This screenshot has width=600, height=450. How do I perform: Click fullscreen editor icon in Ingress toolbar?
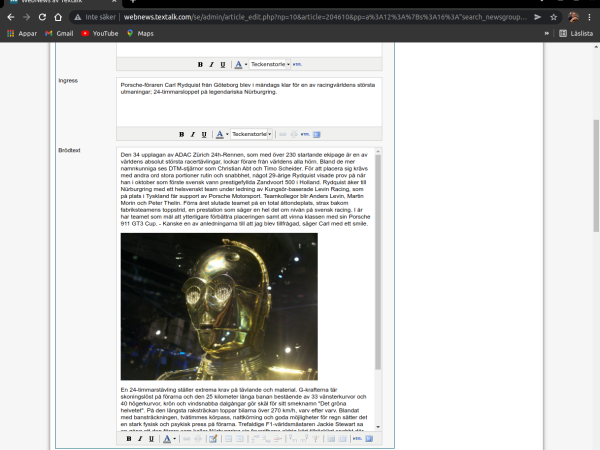point(316,134)
